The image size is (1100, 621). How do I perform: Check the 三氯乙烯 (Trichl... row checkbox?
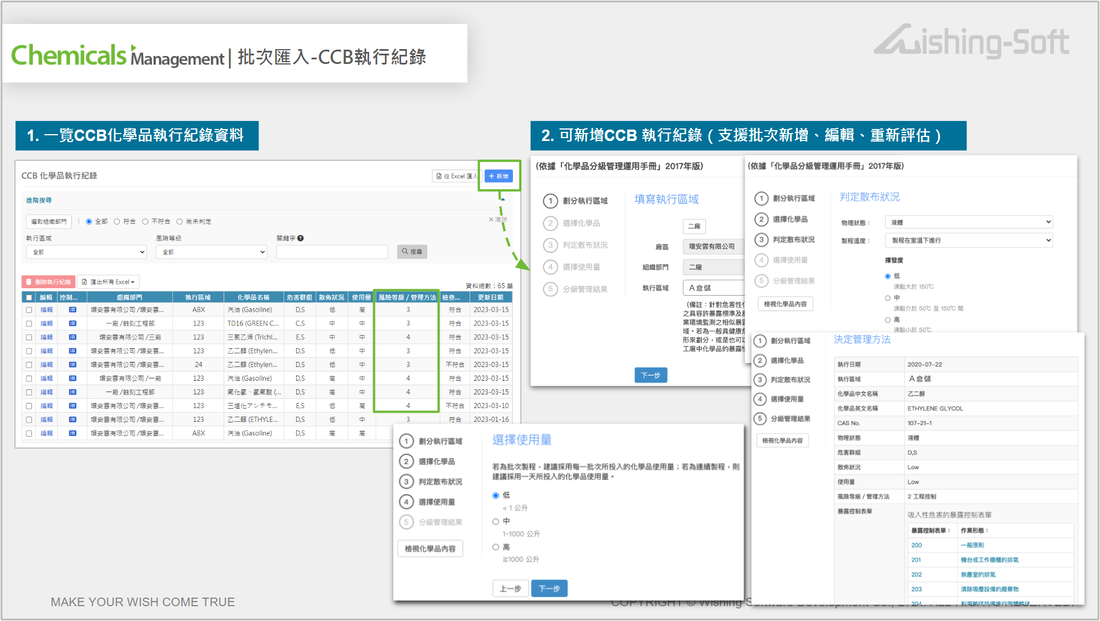click(29, 338)
